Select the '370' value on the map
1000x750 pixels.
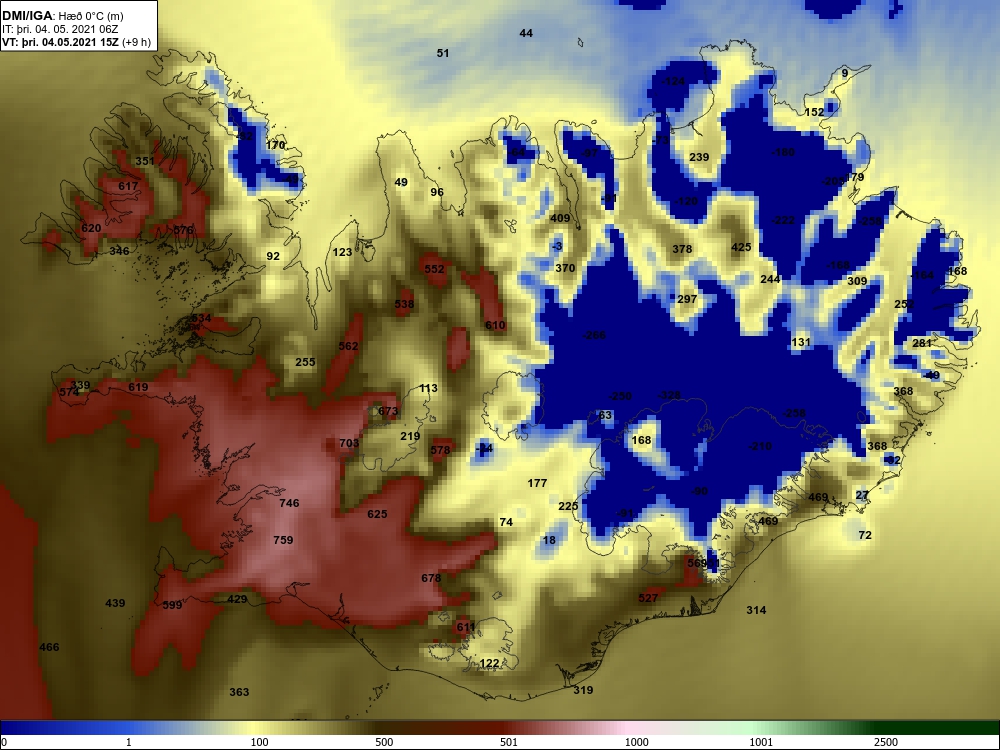click(565, 268)
